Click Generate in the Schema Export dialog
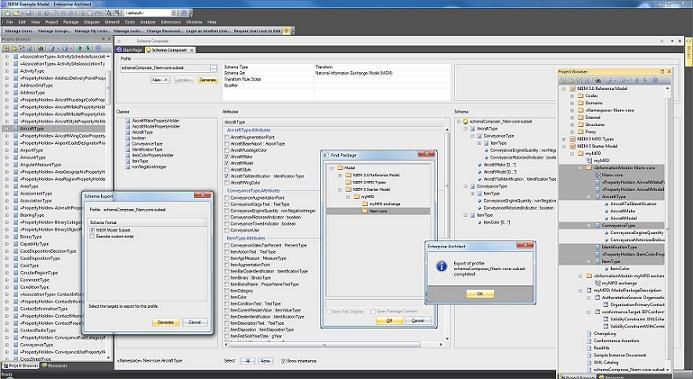Viewport: 693px width, 379px height. click(x=166, y=322)
